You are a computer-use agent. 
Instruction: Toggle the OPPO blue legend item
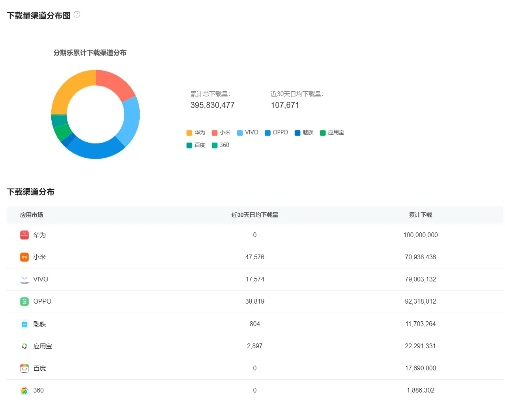click(x=276, y=133)
